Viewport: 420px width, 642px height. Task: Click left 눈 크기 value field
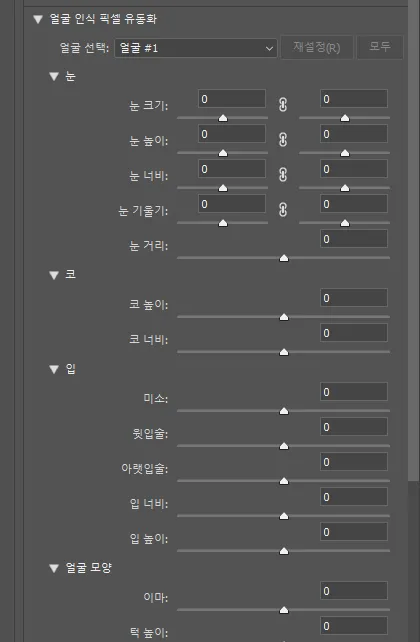232,99
